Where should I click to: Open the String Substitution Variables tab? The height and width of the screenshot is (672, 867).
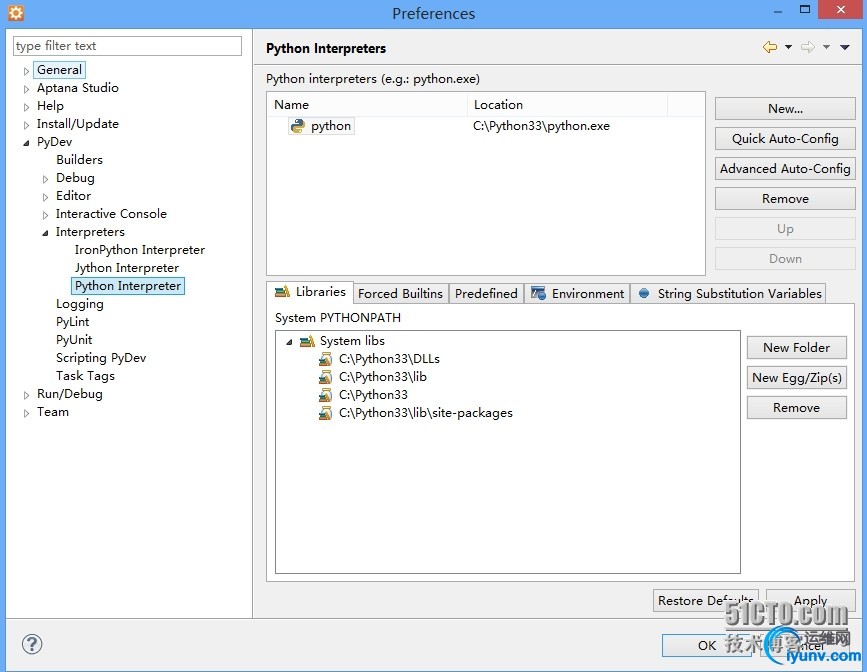pyautogui.click(x=729, y=294)
